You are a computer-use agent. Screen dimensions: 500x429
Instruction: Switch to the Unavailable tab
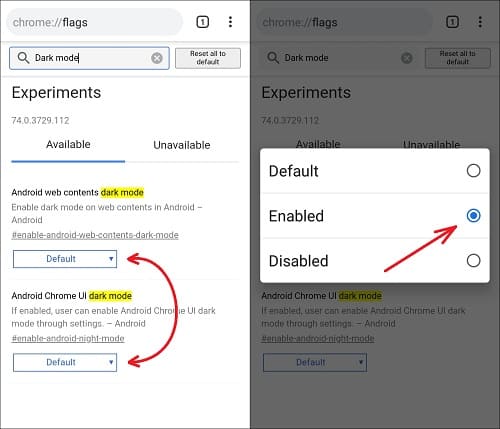(182, 145)
